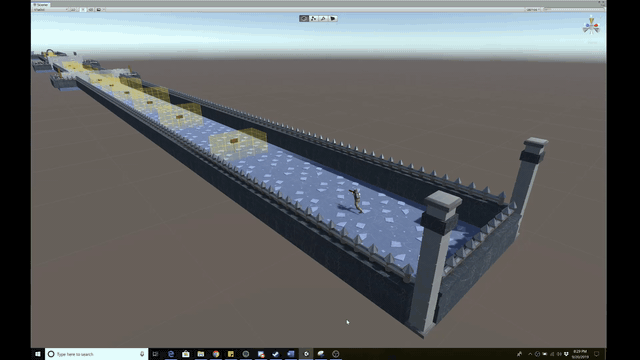Viewport: 640px width, 360px height.
Task: Toggle the Persp label under the gizmo
Action: pos(592,42)
